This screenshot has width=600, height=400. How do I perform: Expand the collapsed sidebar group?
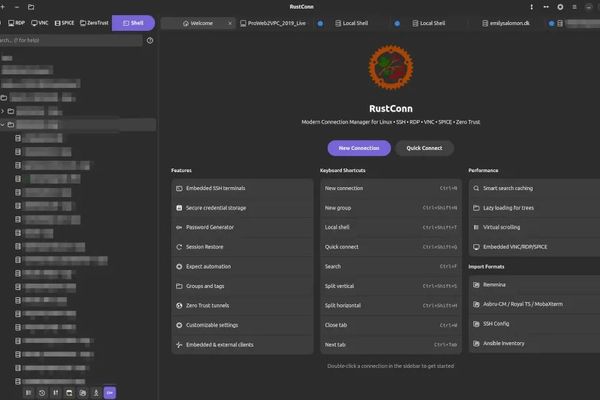click(3, 111)
